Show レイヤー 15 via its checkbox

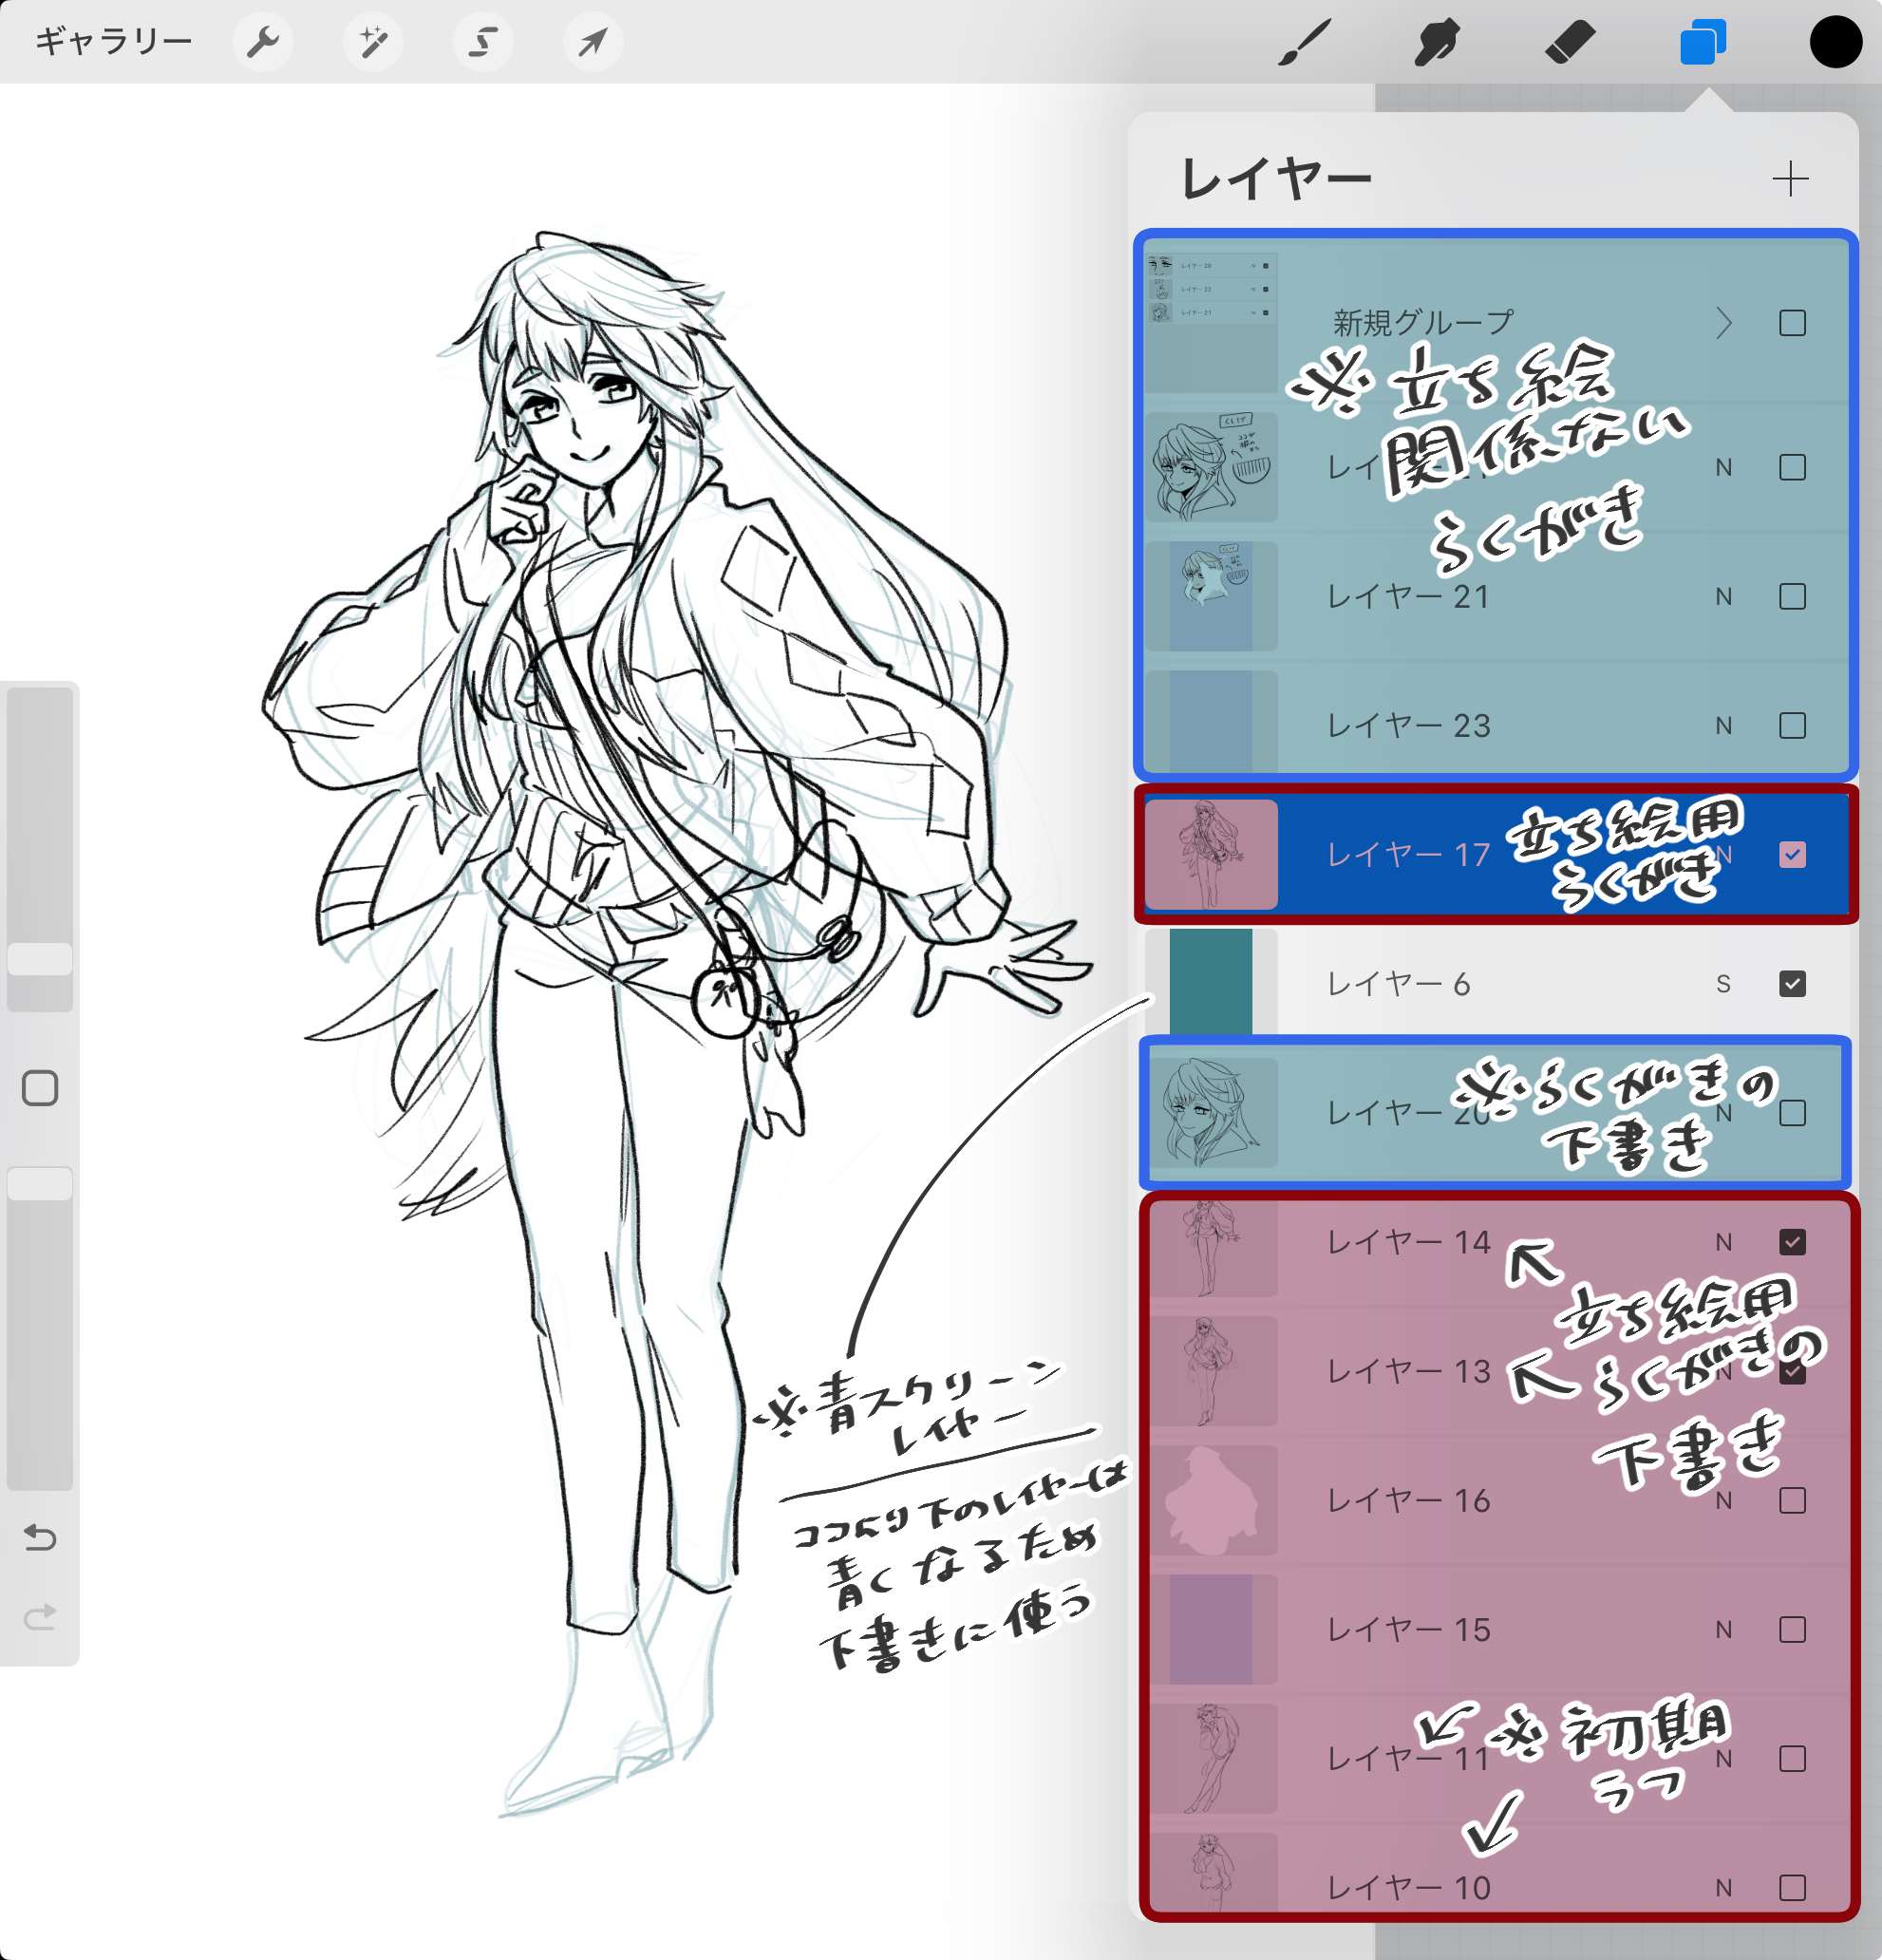click(1792, 1630)
